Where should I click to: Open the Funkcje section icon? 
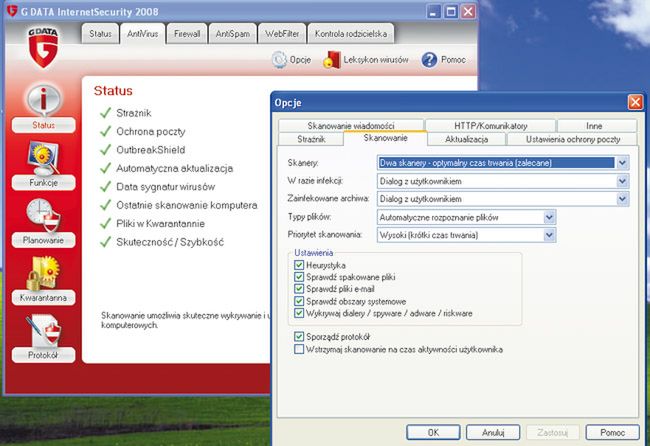[44, 160]
